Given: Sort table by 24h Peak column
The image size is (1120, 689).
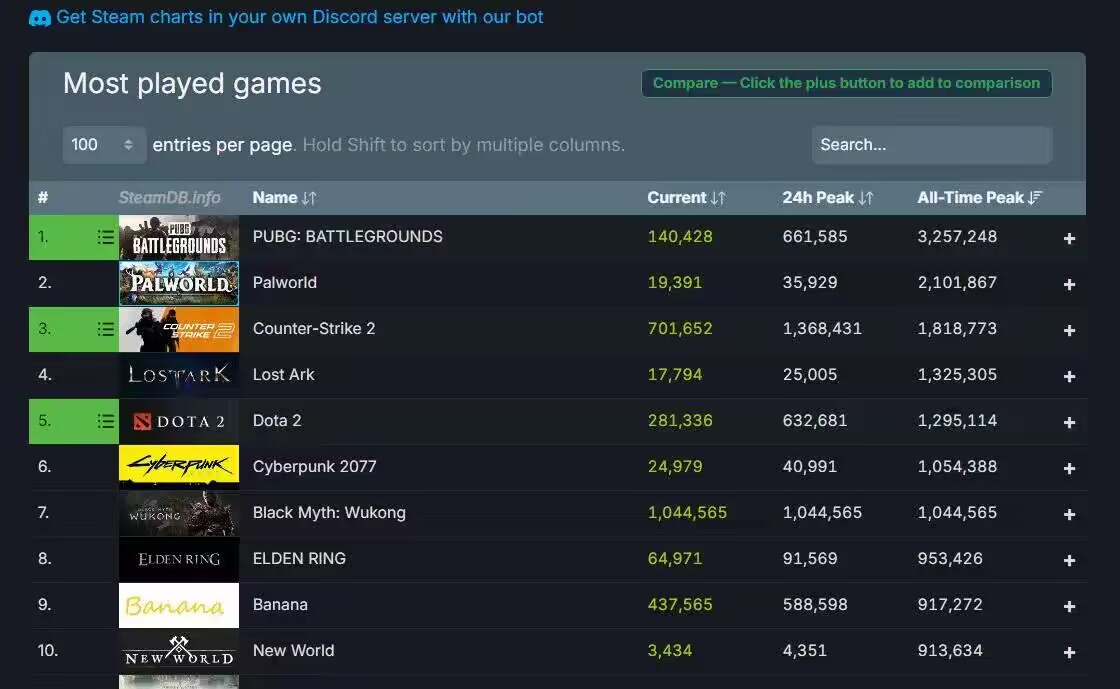Looking at the screenshot, I should [827, 198].
